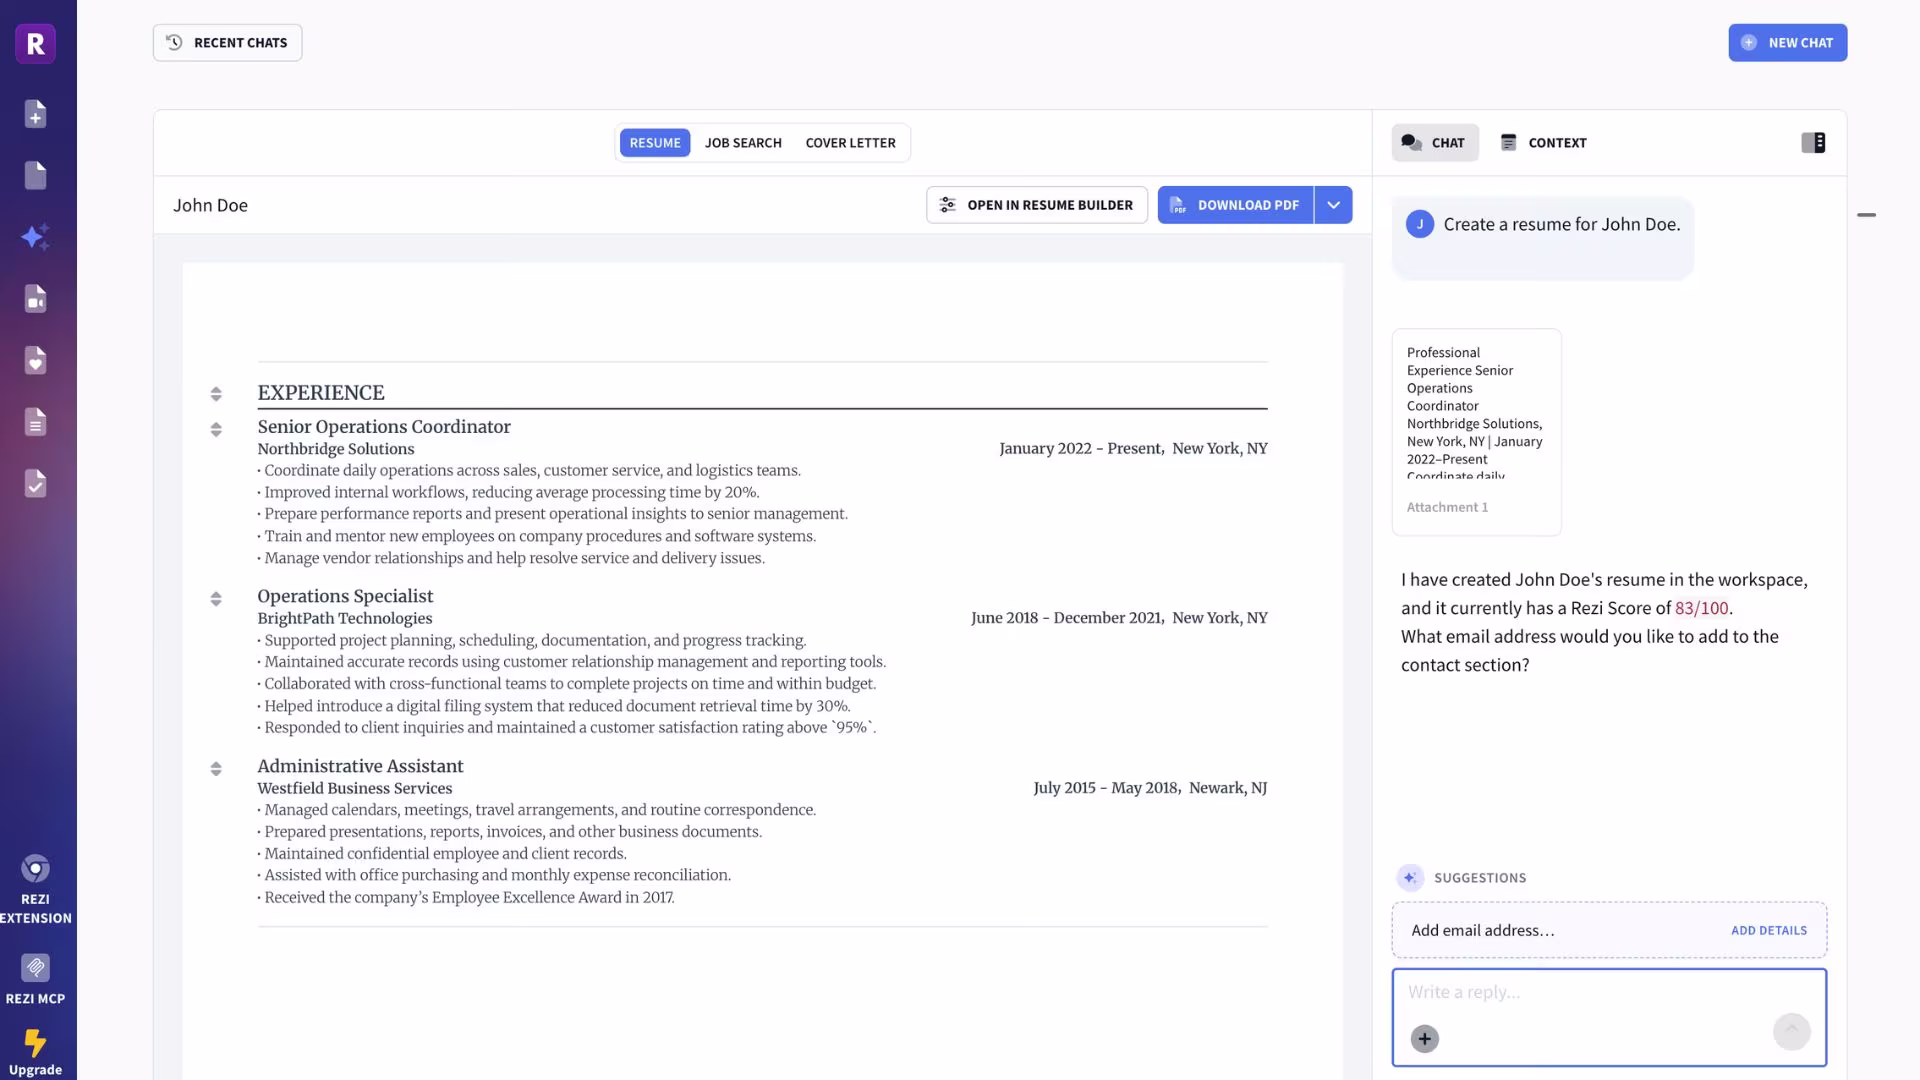Download the resume as PDF
This screenshot has height=1080, width=1920.
click(x=1235, y=205)
